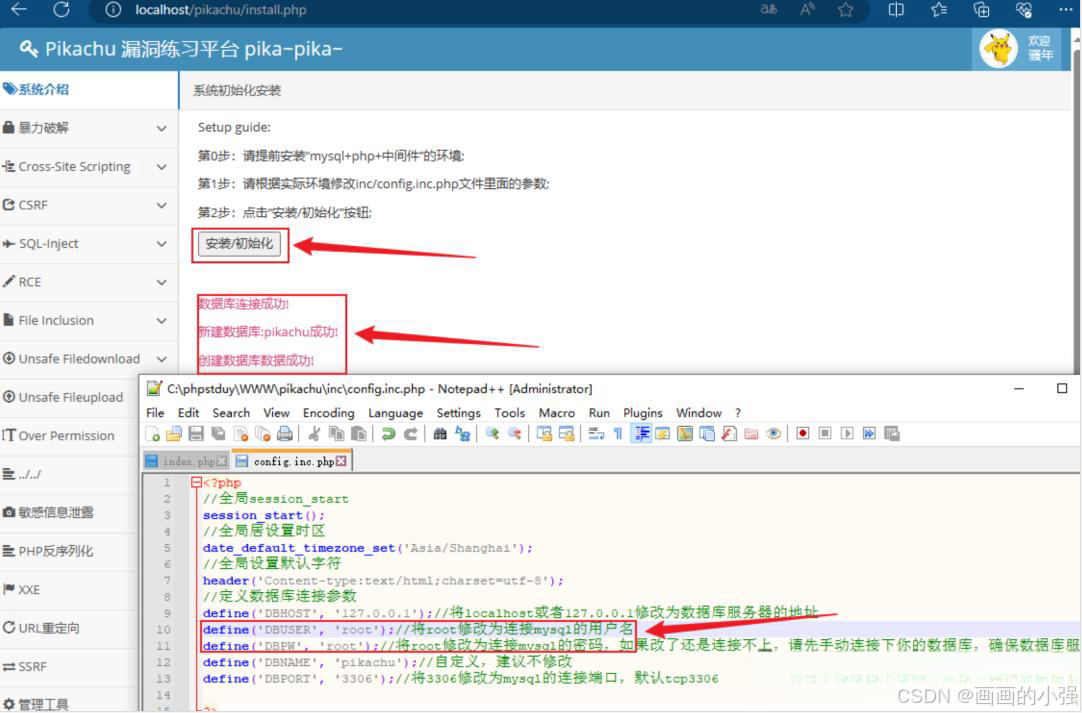Click the Function list icon in Notepad++
This screenshot has height=713, width=1082.
(x=729, y=433)
